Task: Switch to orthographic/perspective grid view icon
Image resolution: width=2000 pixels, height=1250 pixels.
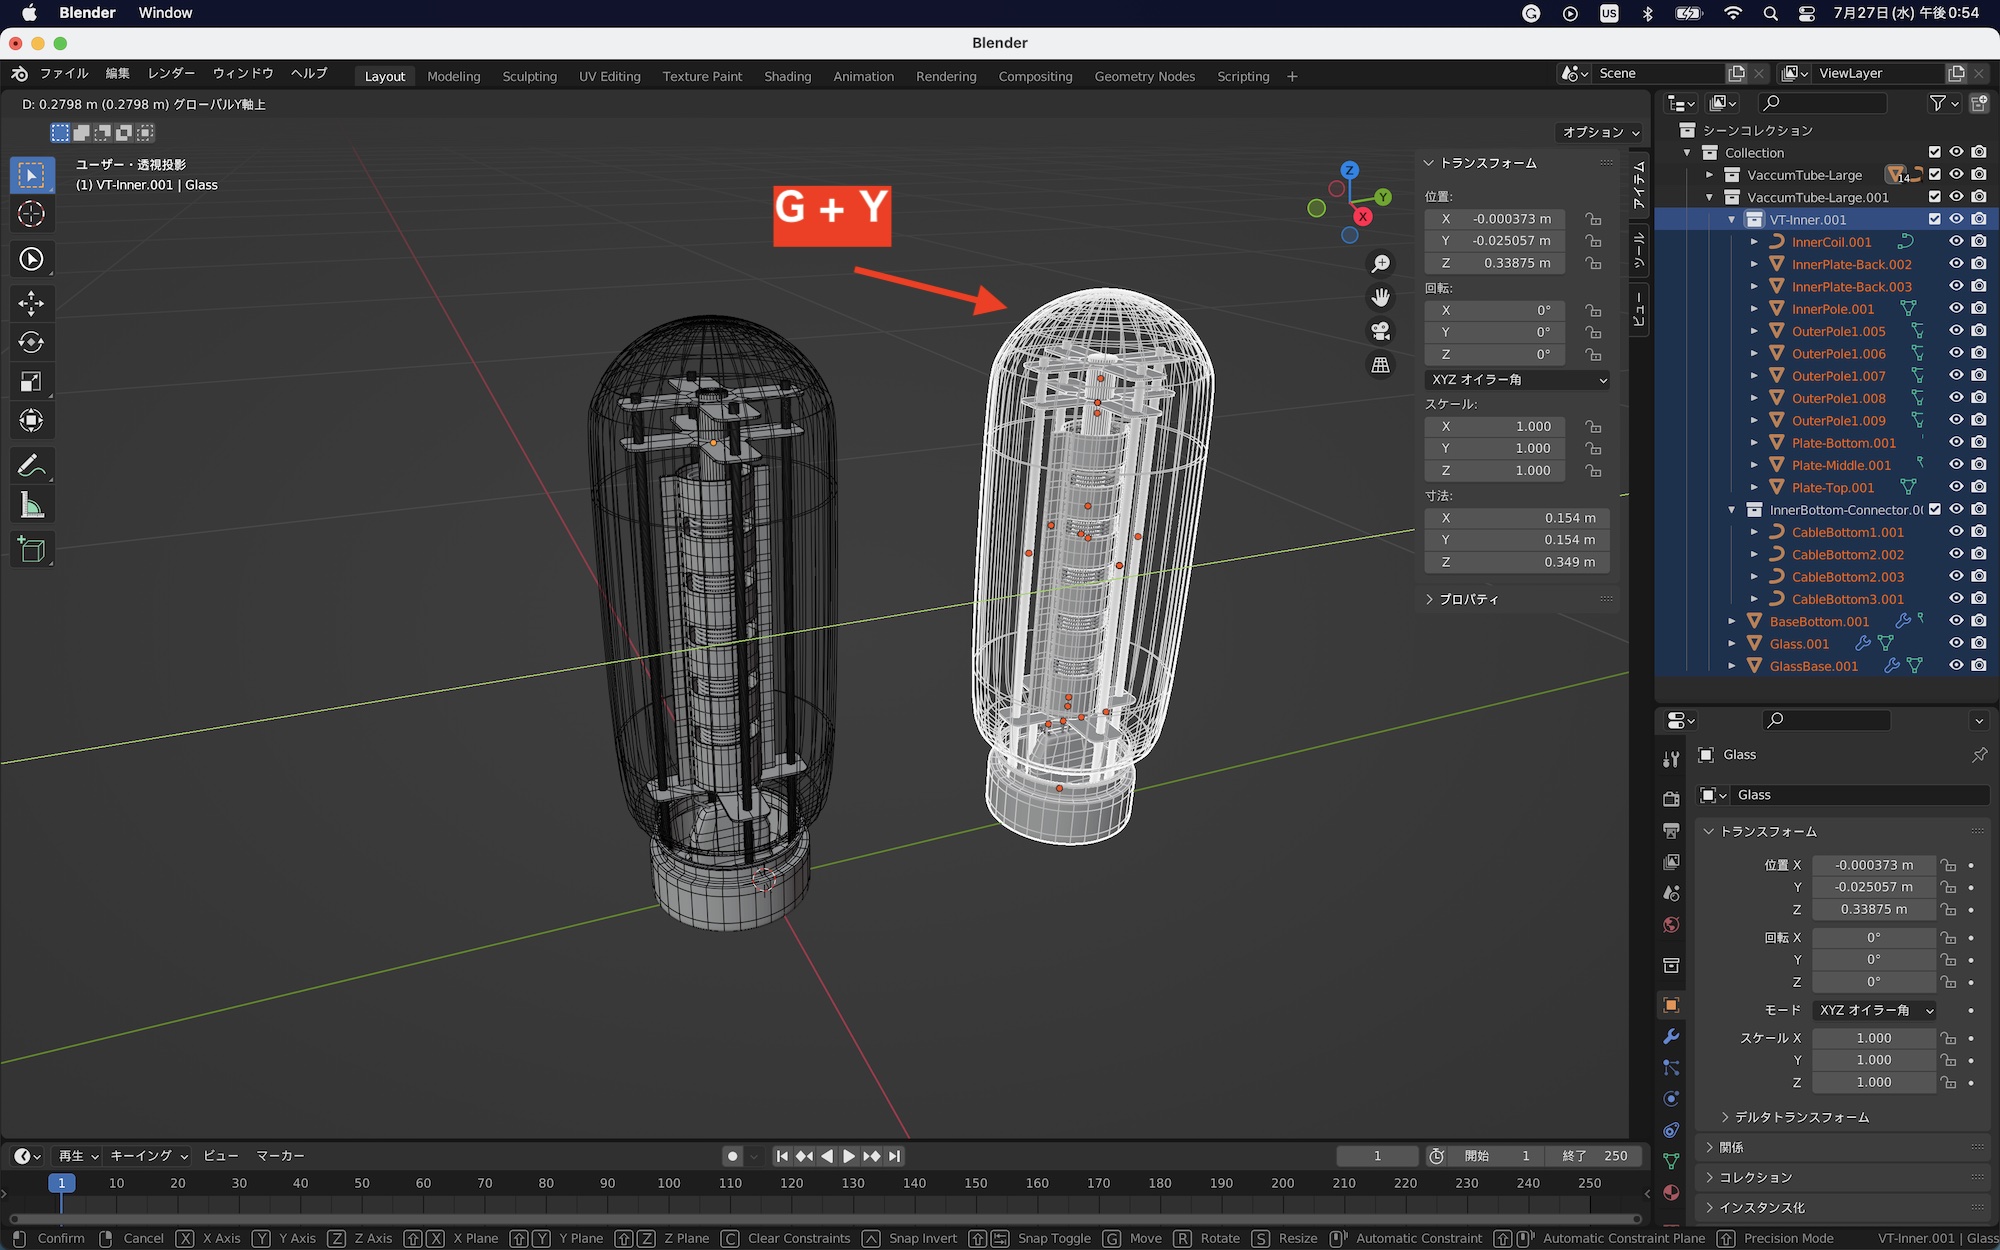Action: (1380, 365)
